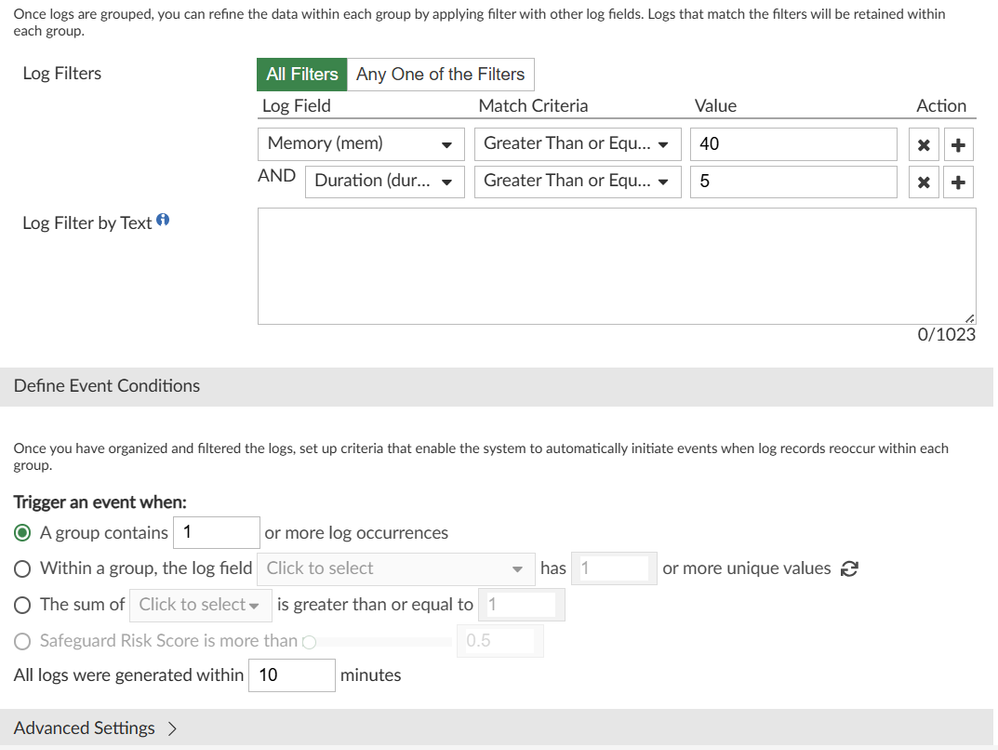The height and width of the screenshot is (750, 998).
Task: Switch to the All Filters tab
Action: (302, 74)
